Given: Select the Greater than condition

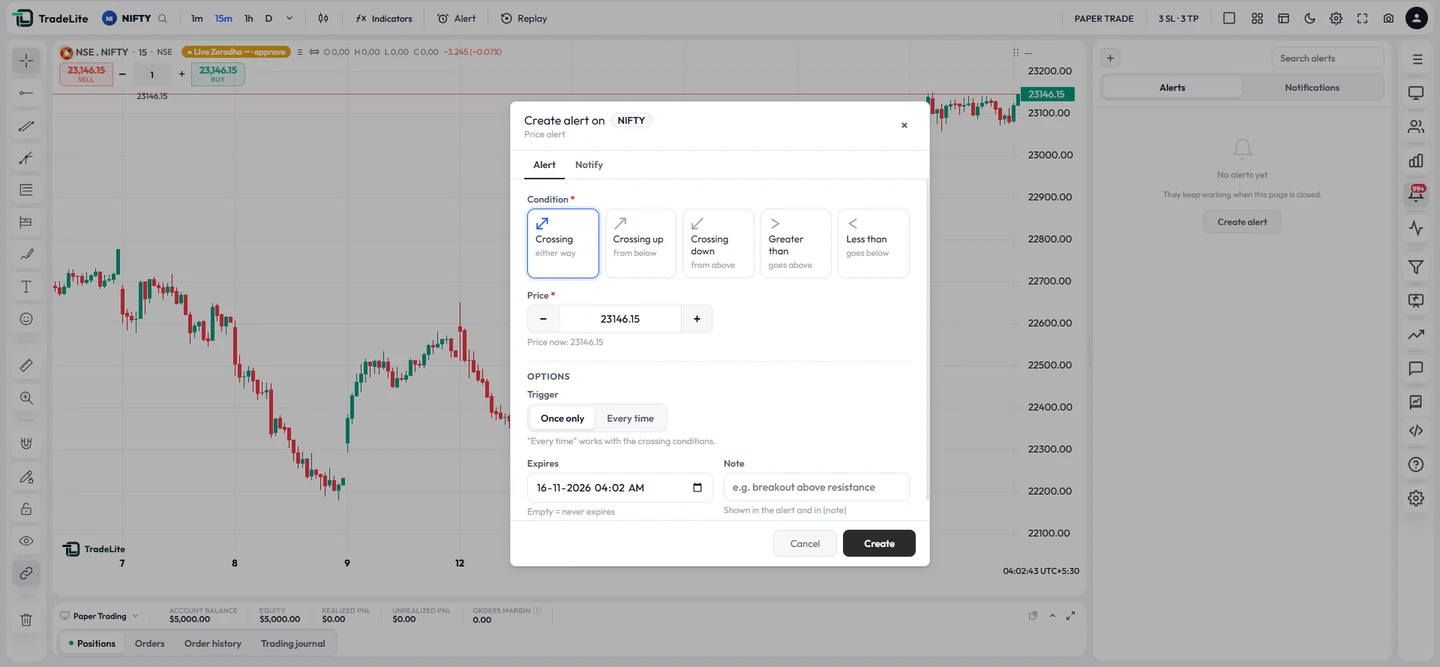Looking at the screenshot, I should click(796, 243).
